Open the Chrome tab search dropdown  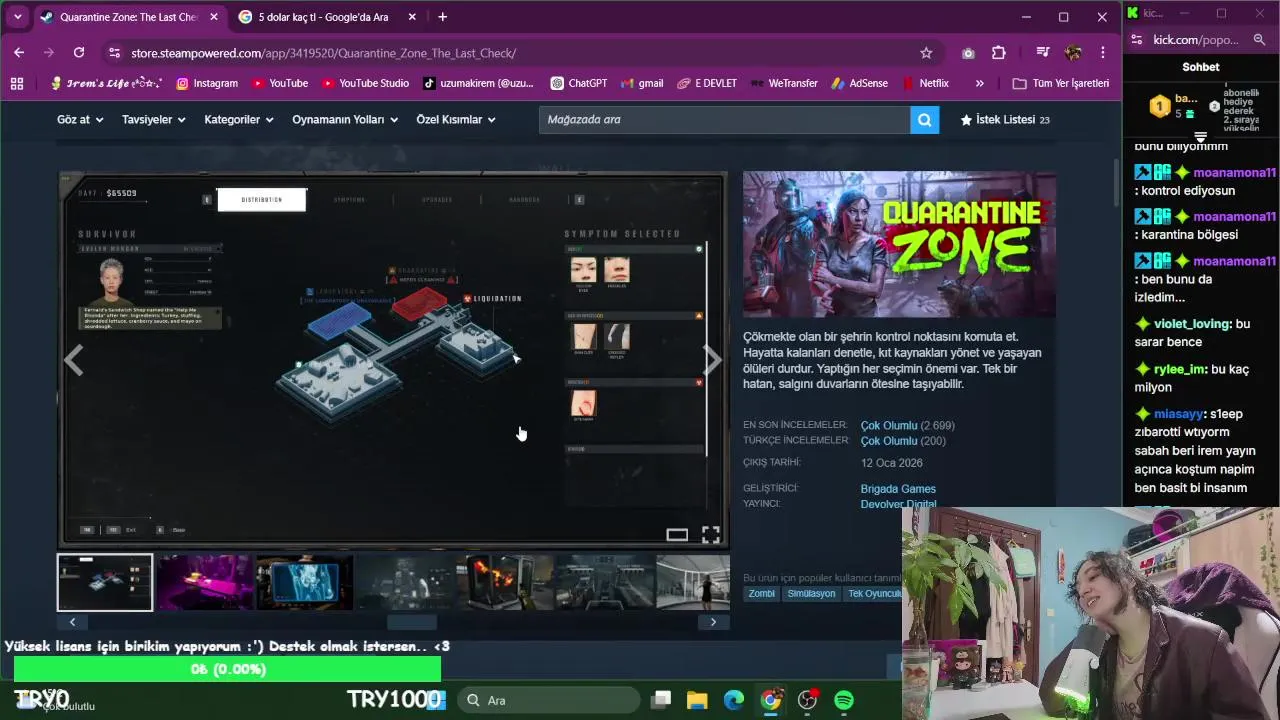click(x=17, y=17)
